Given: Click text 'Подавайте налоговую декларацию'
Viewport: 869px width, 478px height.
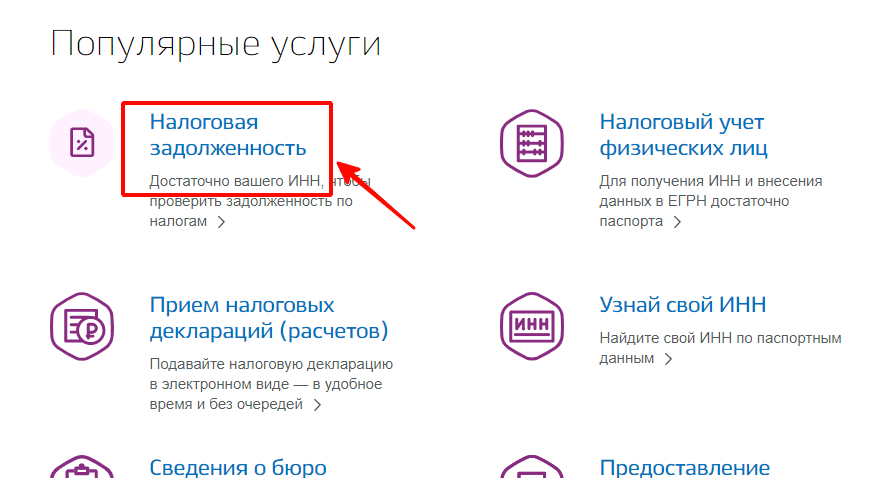Looking at the screenshot, I should click(271, 364).
